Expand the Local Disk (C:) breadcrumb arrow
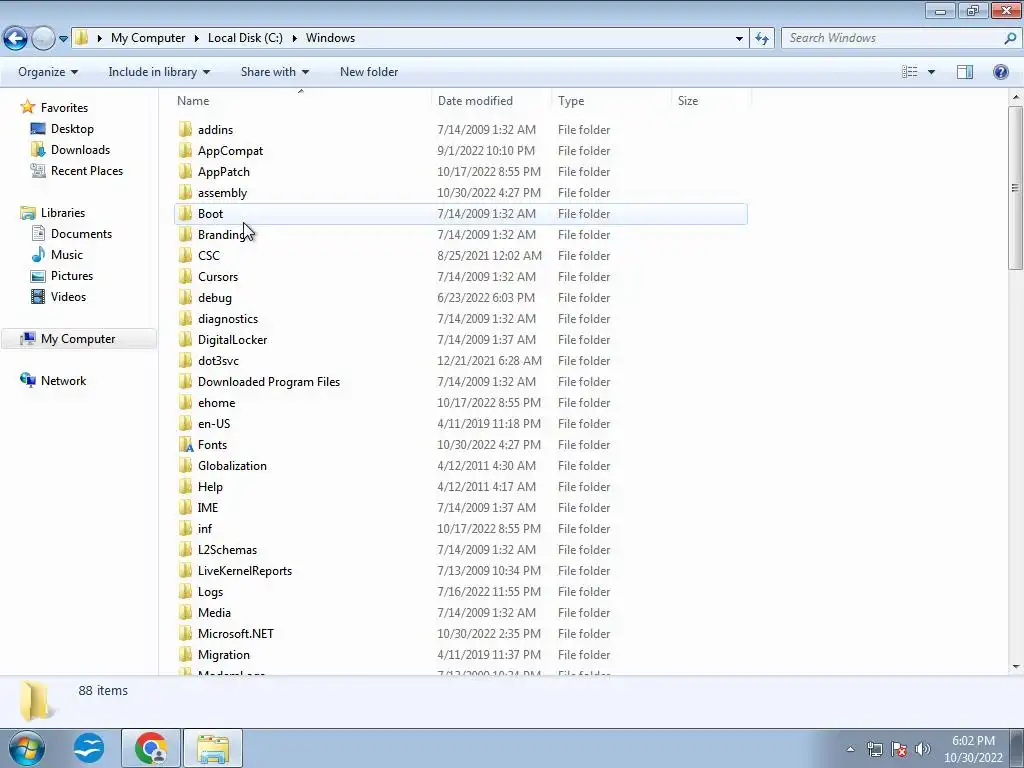 pos(295,38)
